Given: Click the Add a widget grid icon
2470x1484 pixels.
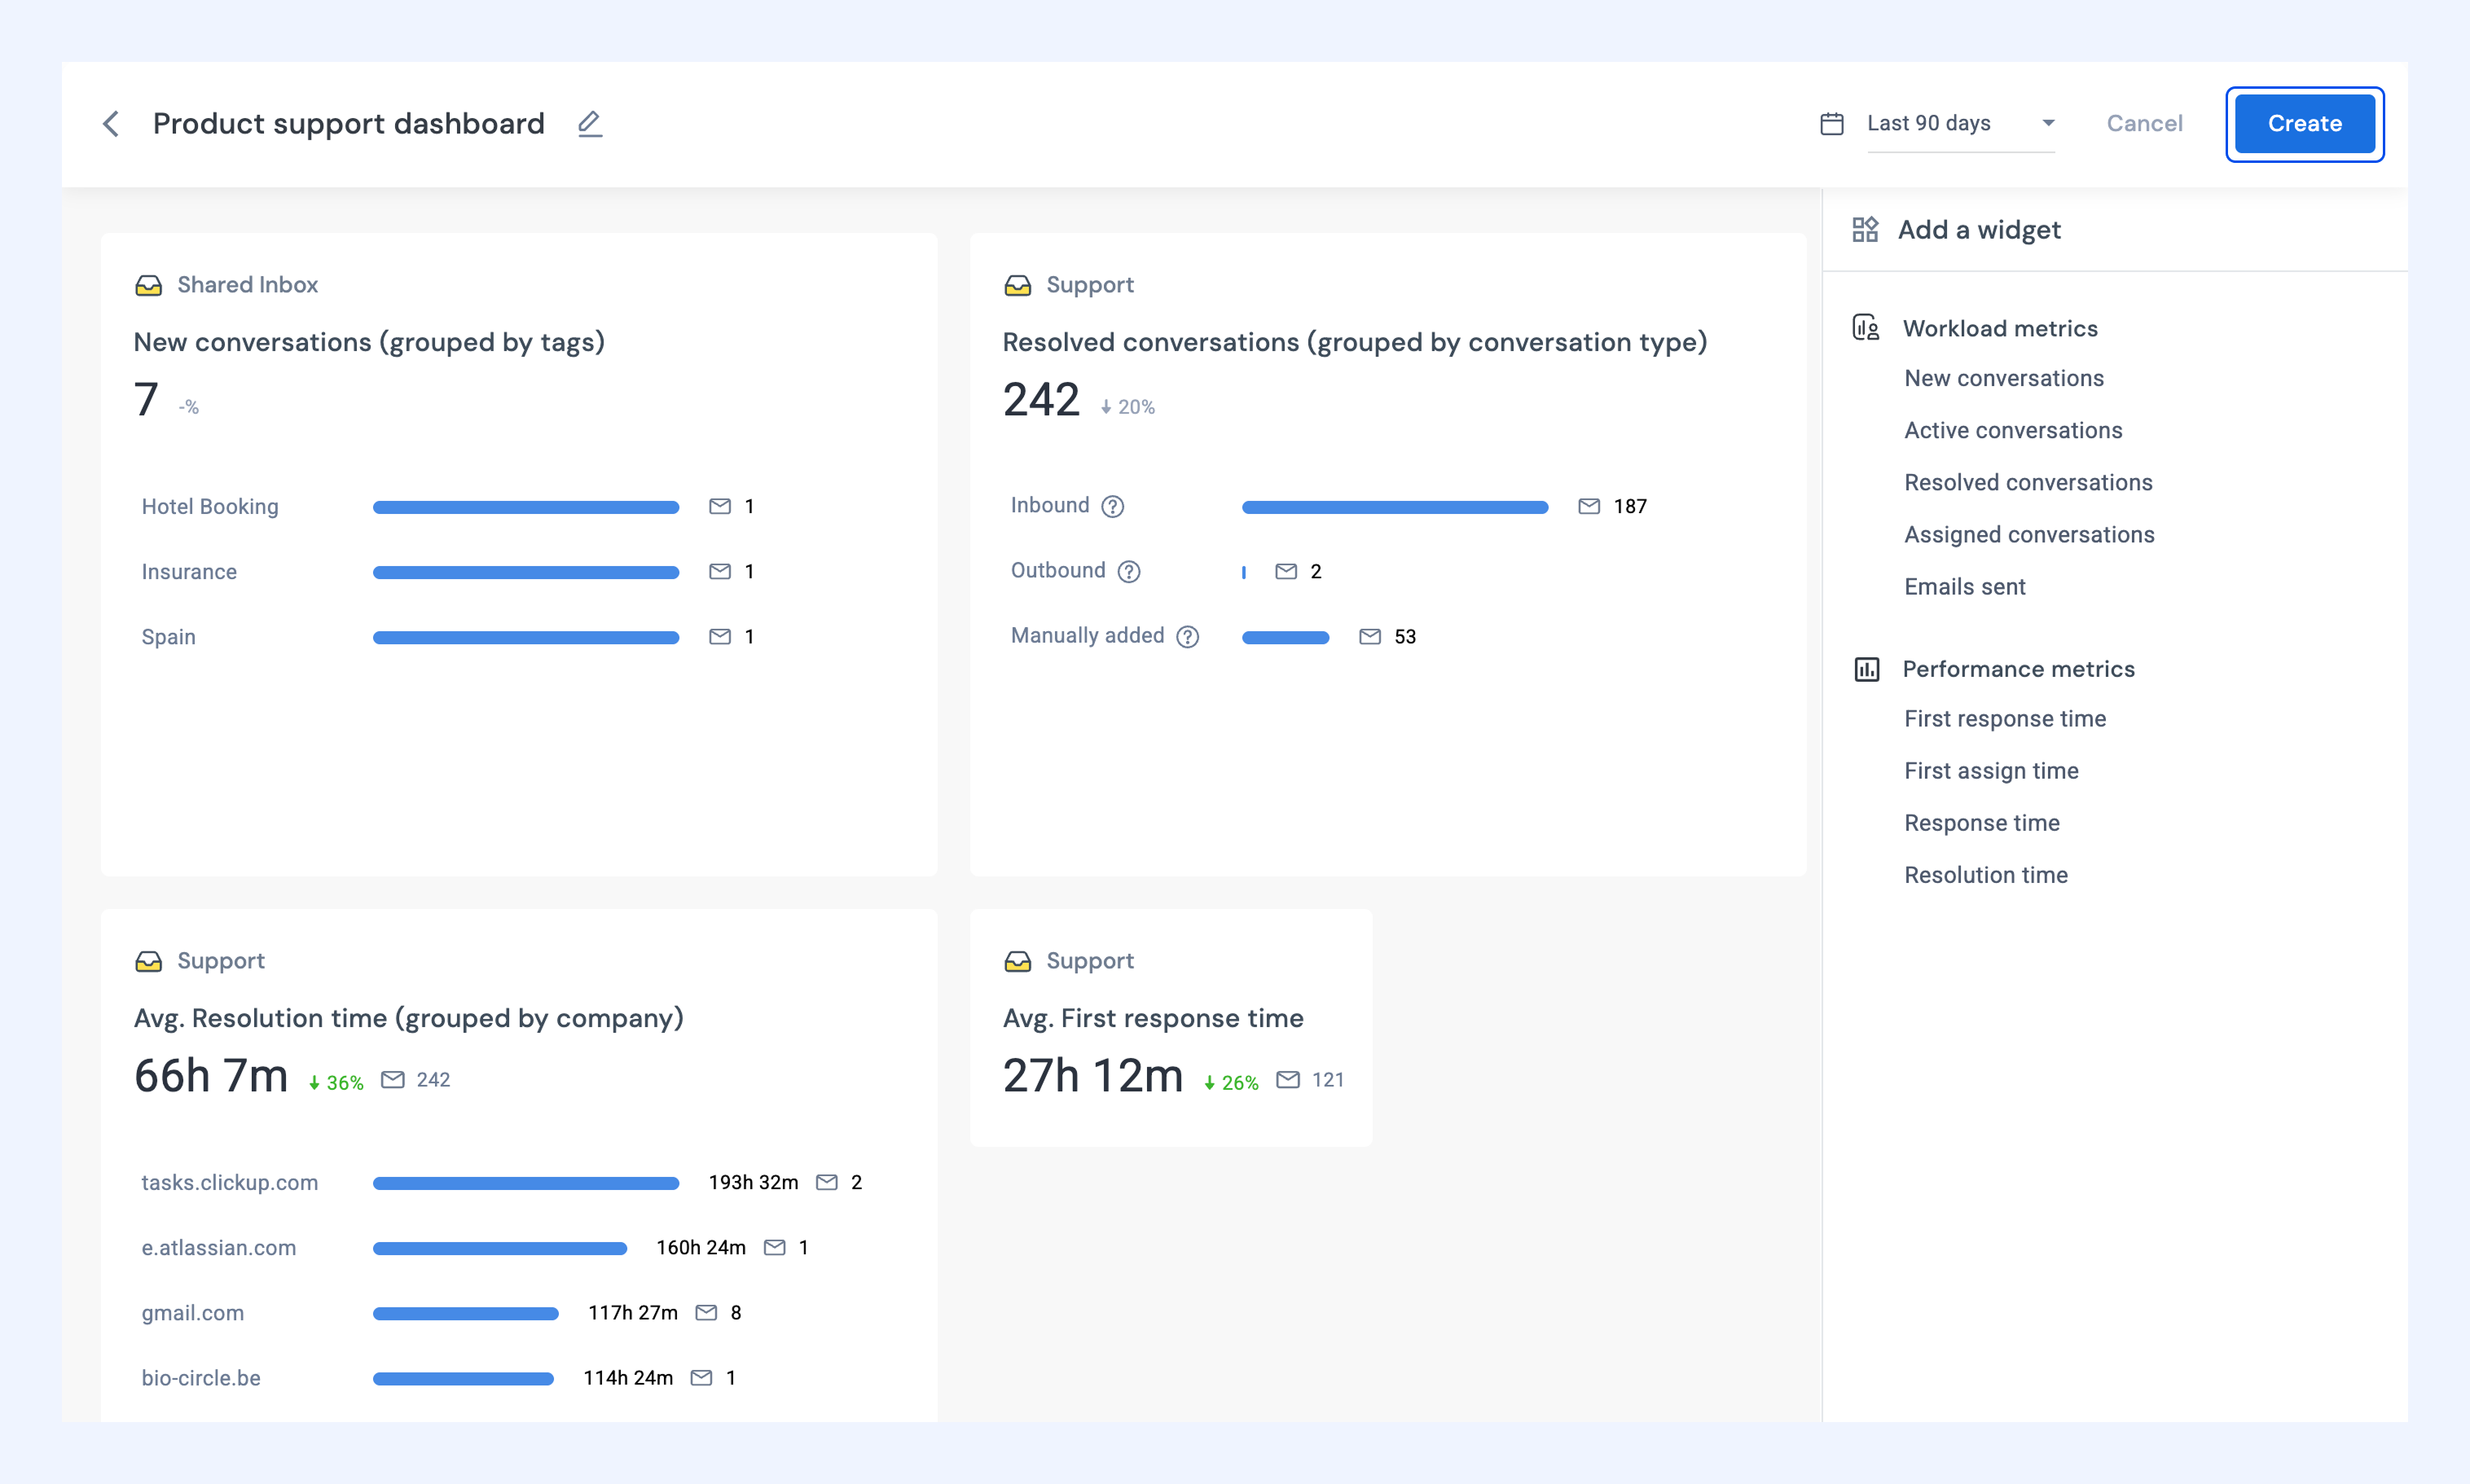Looking at the screenshot, I should click(1865, 230).
